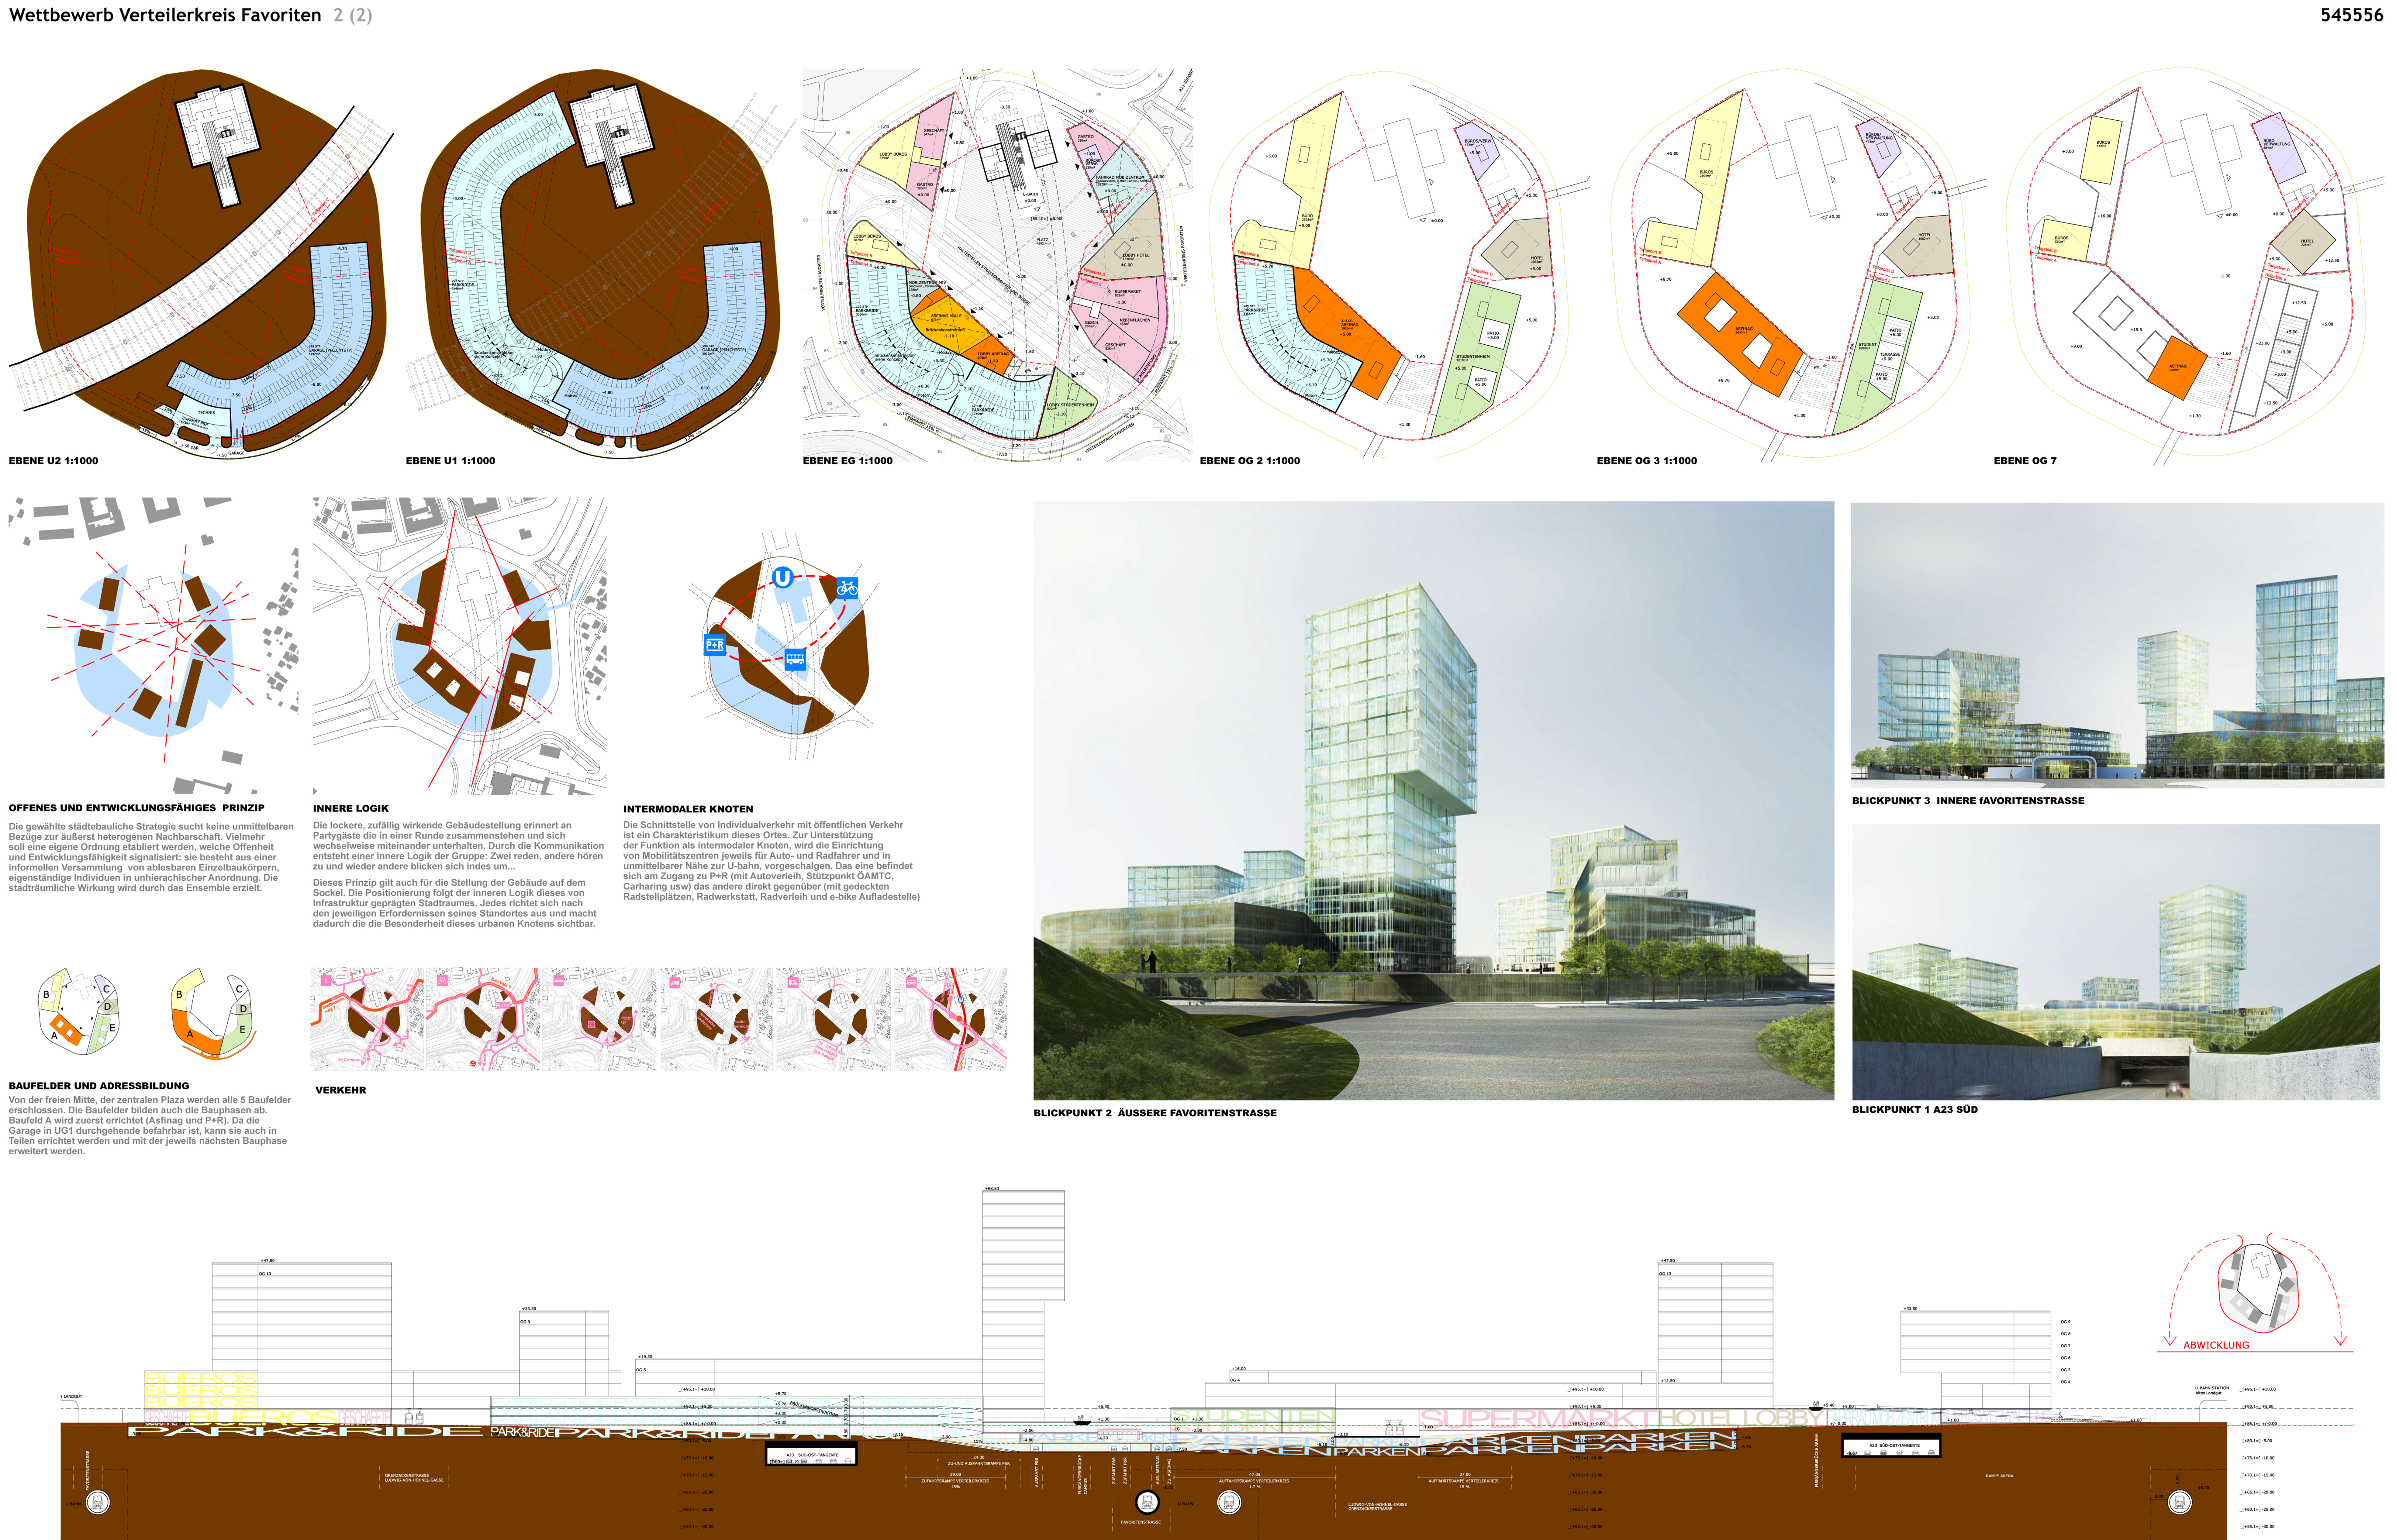Click caption BLICKPUNKT 3 INNERE FAVORITENSTRASSE
Viewport: 2396px width, 1540px height.
click(1968, 801)
